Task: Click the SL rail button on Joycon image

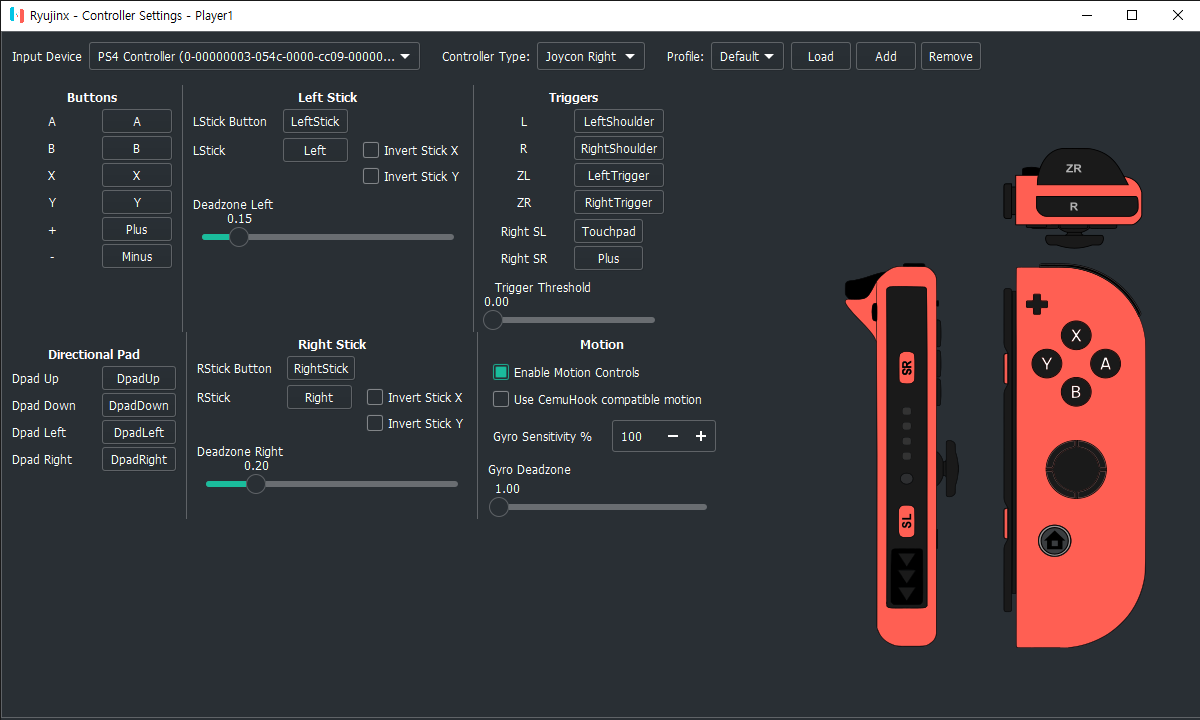Action: 907,521
